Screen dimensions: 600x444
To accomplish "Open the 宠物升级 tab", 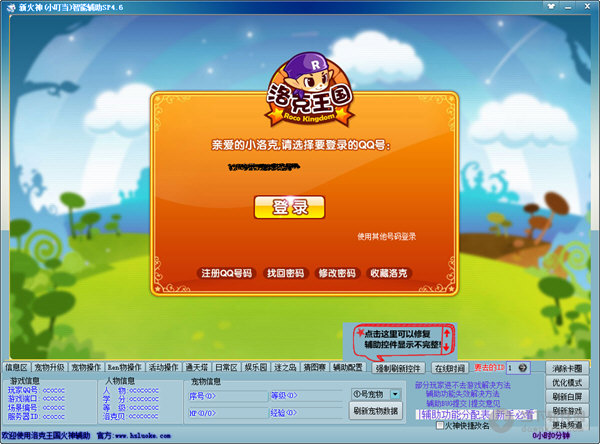I will (49, 367).
